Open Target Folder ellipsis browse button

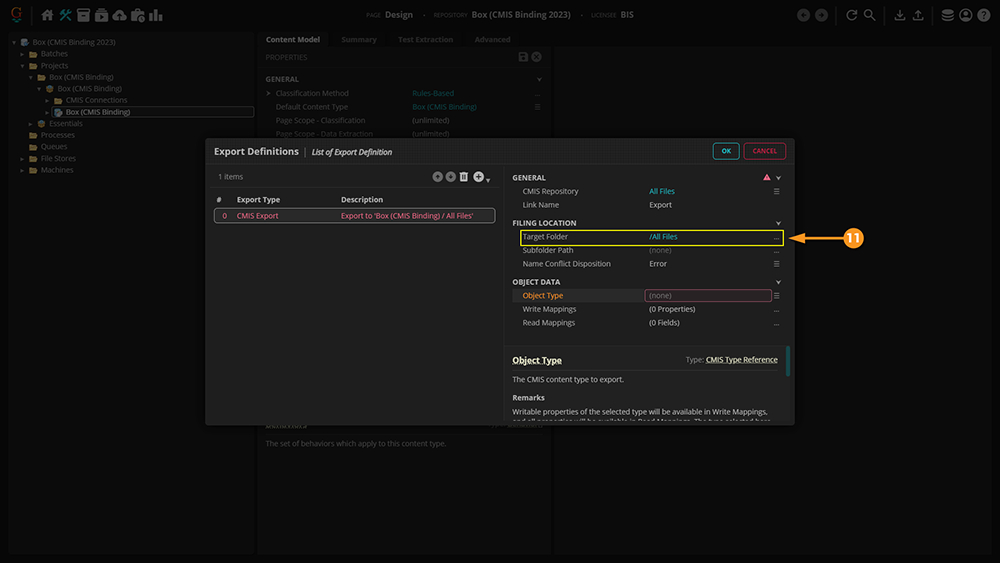coord(776,238)
